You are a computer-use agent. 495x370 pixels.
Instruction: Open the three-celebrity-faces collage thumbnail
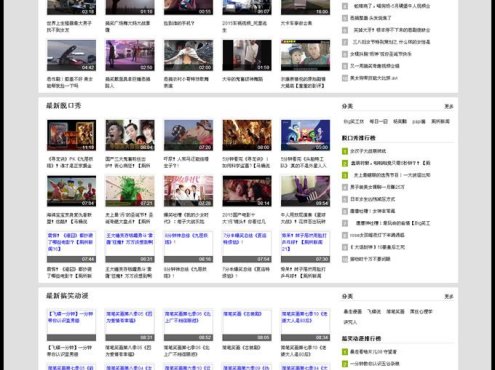pos(130,135)
